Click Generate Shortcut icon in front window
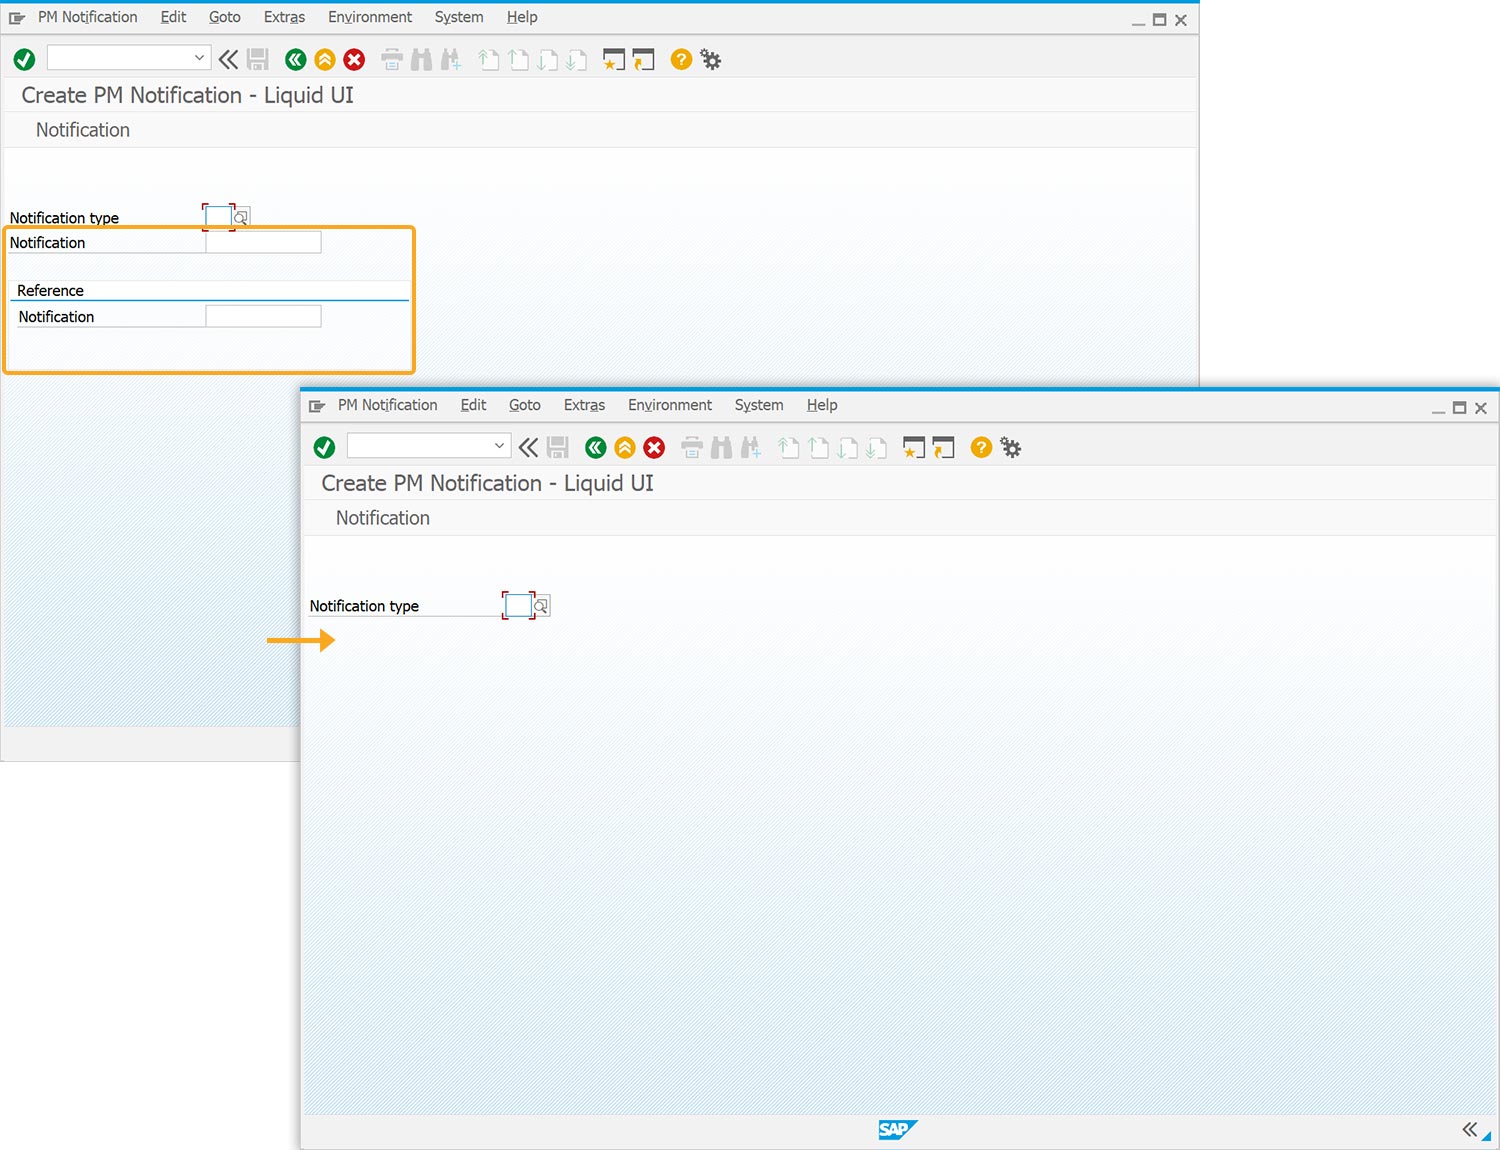Screen dimensions: 1500x1150 pyautogui.click(x=943, y=448)
